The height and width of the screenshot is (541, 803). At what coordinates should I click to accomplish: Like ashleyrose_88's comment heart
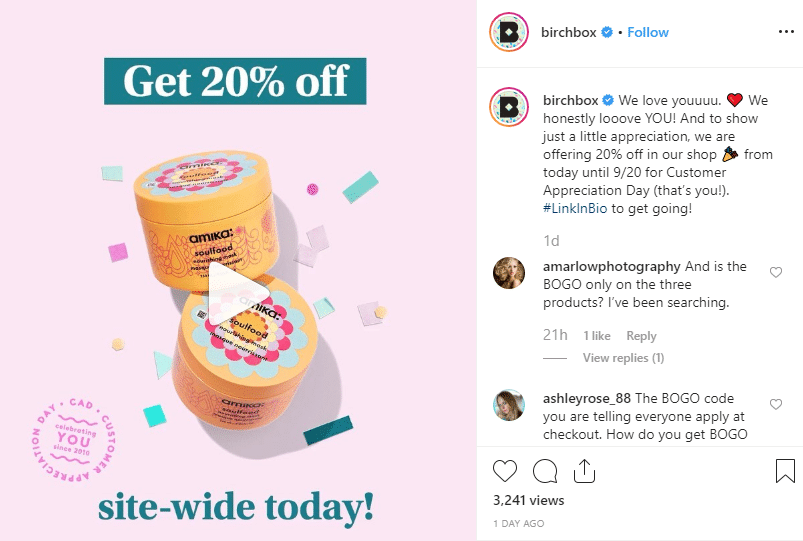tap(776, 404)
